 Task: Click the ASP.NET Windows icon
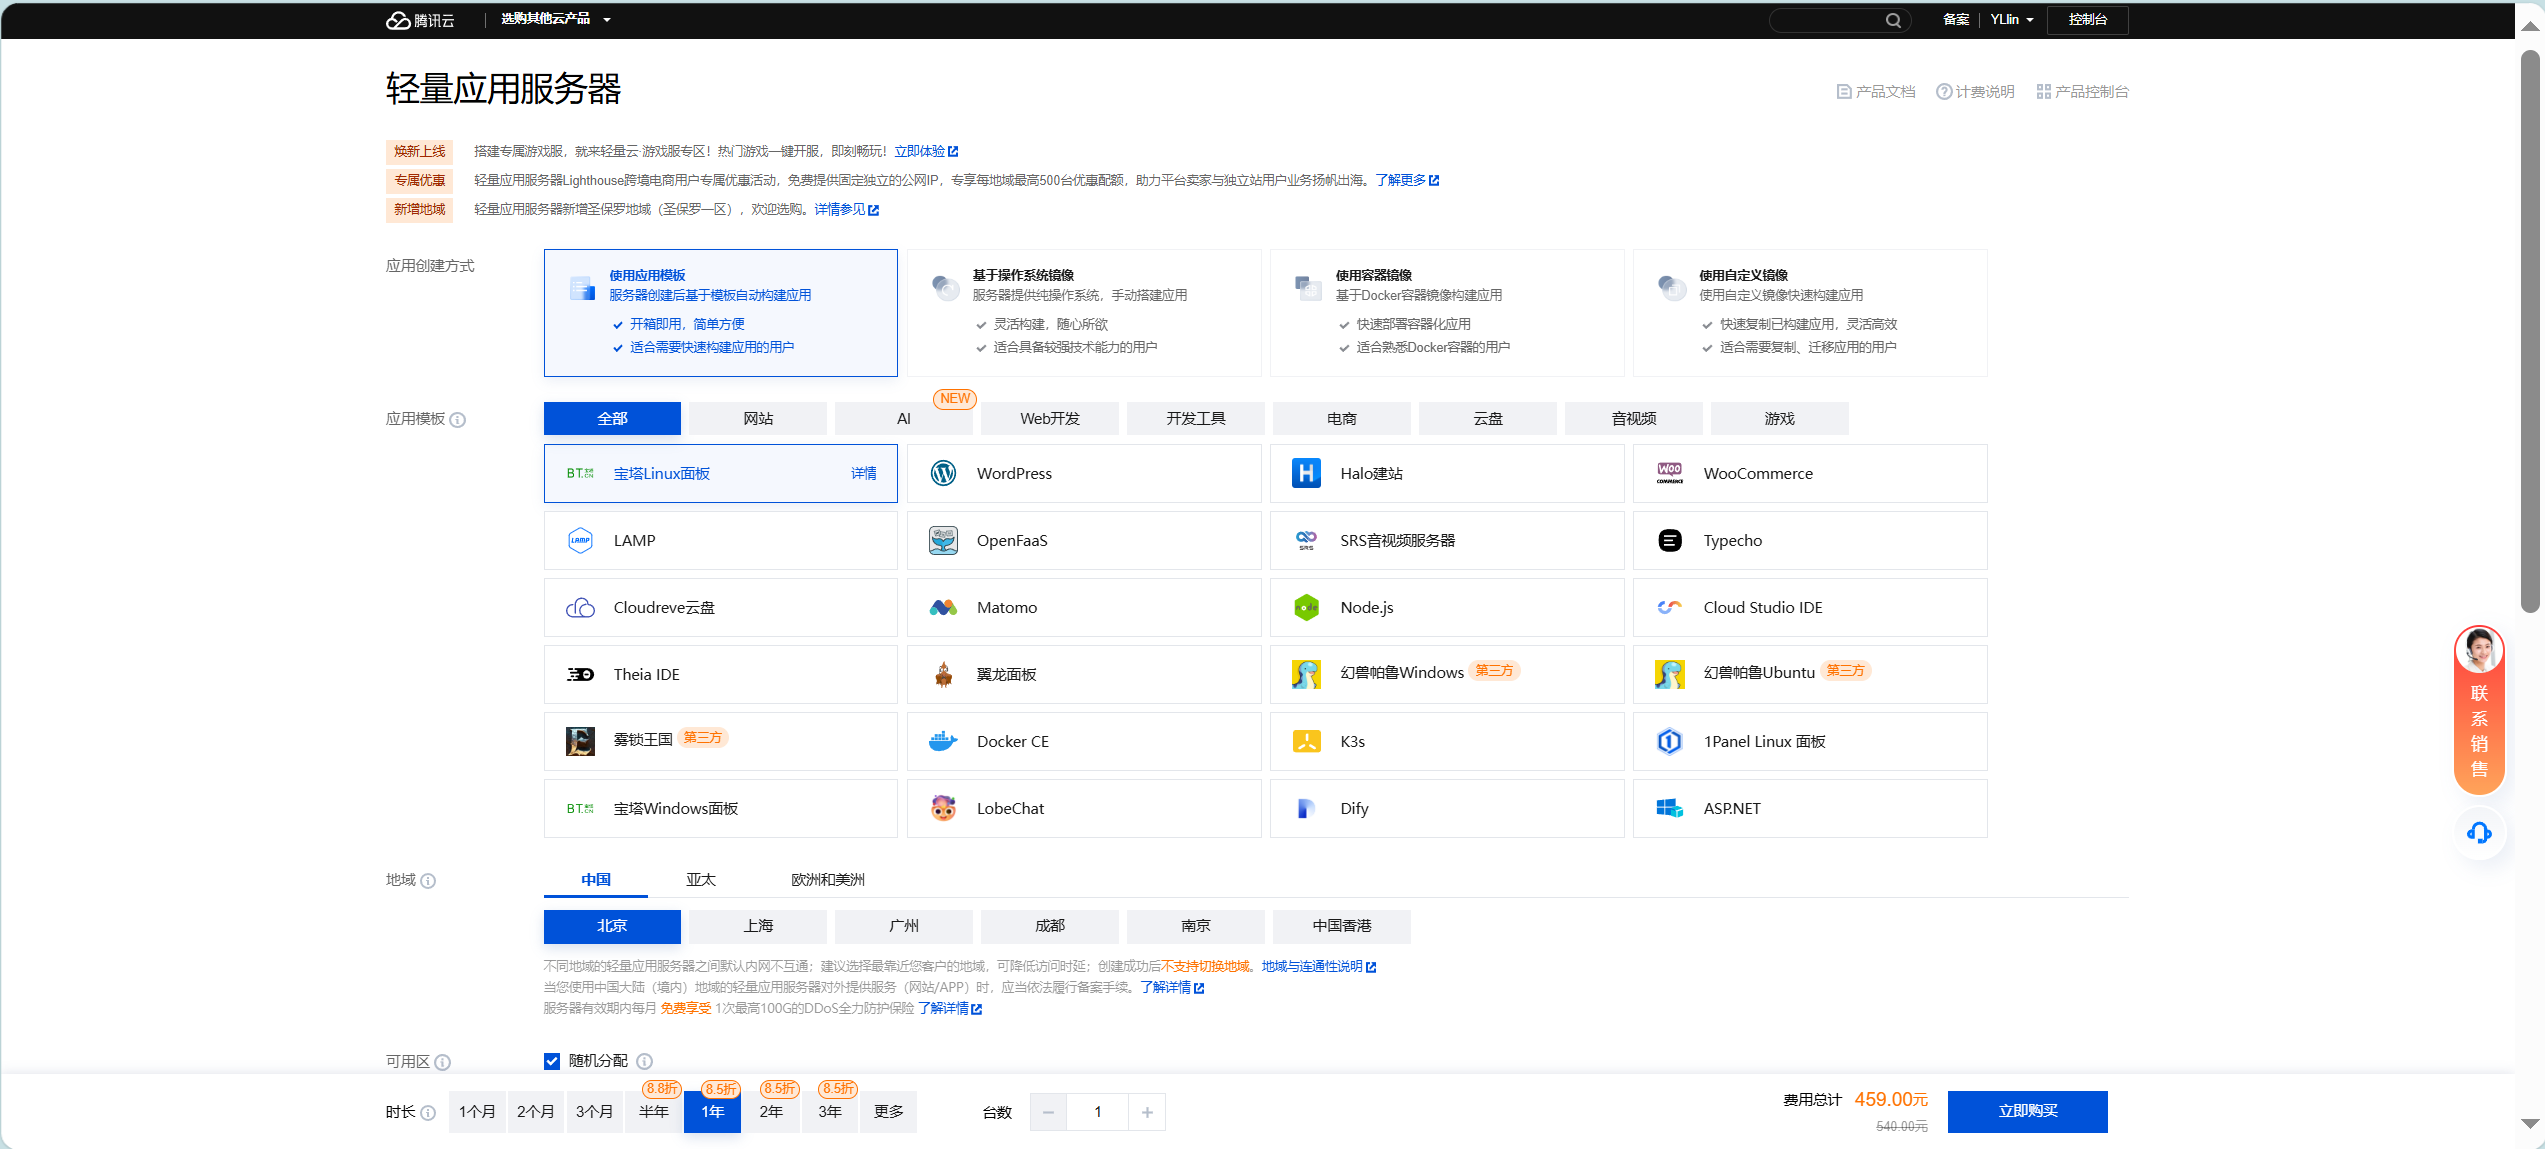click(x=1669, y=808)
